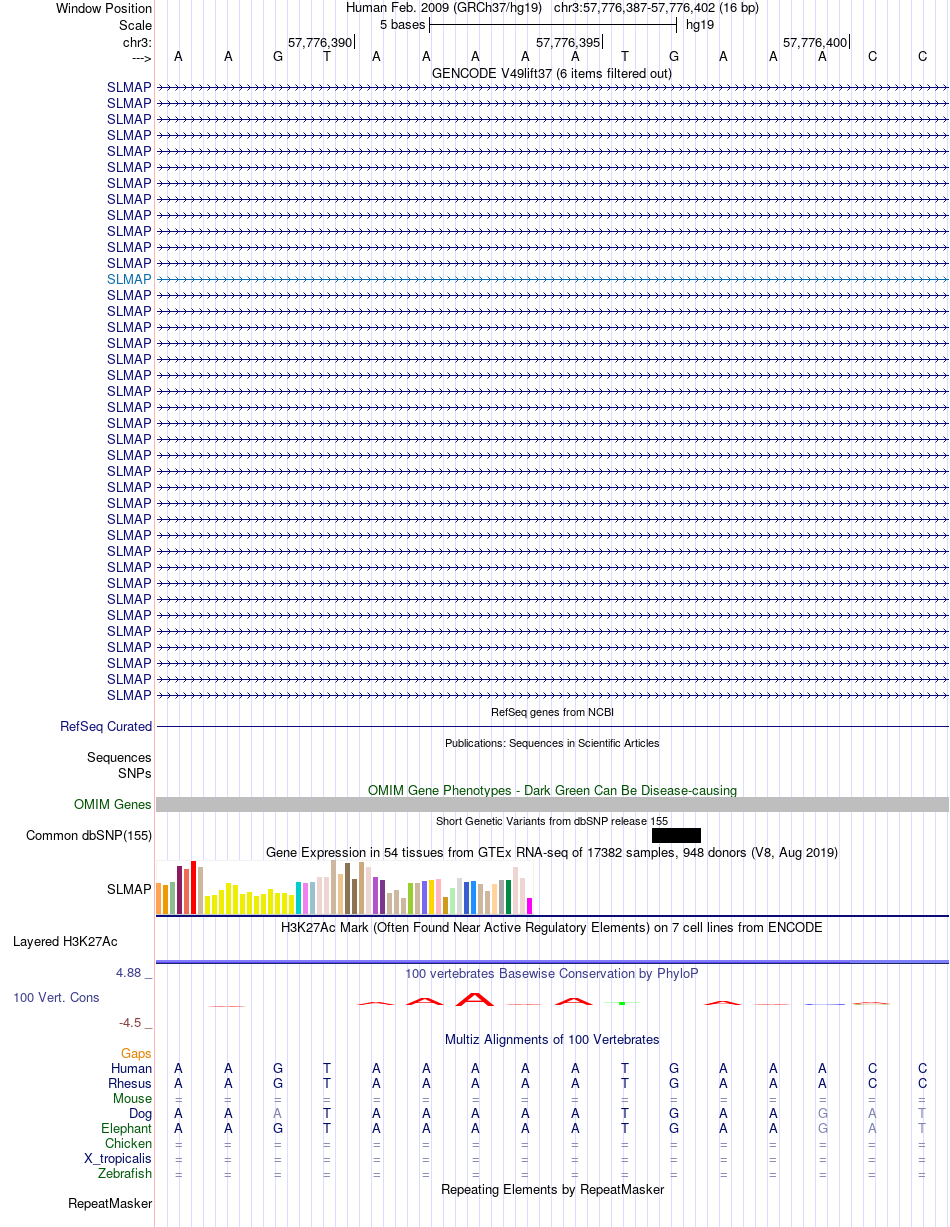Click the '5 bases' scale bar text
This screenshot has height=1227, width=950.
pos(402,24)
